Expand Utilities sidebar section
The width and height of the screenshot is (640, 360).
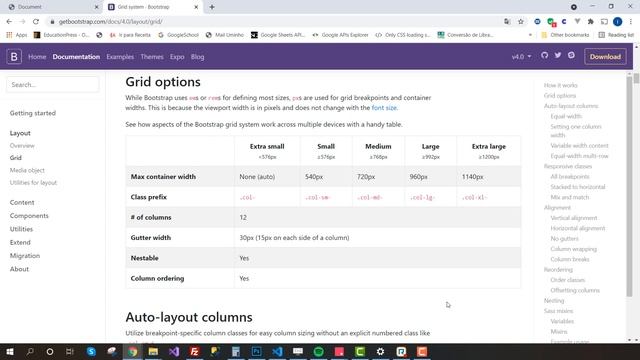coord(21,229)
